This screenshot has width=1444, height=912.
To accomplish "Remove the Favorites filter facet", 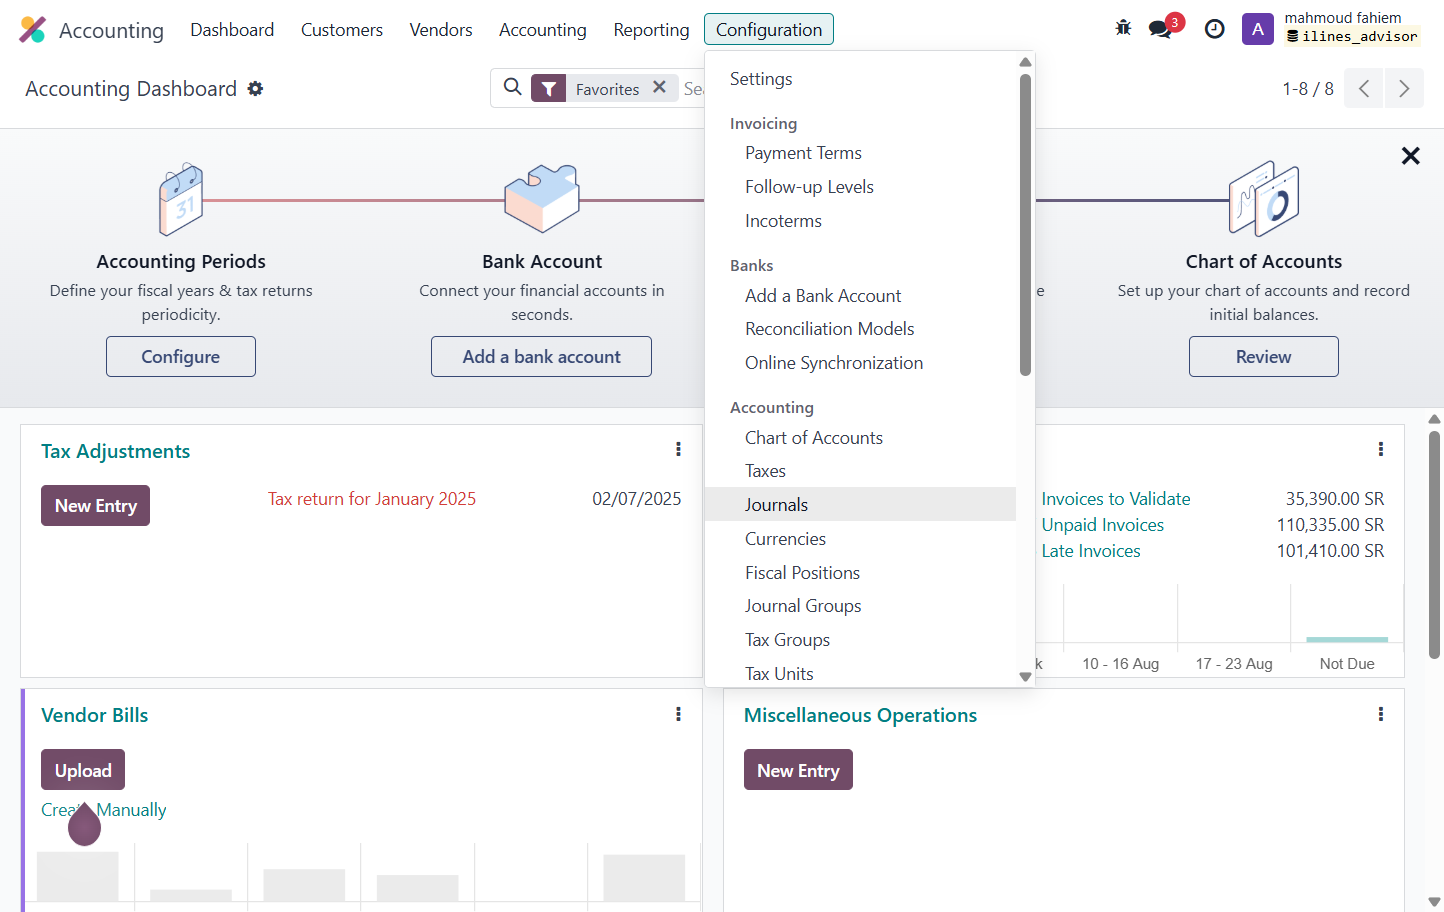I will (659, 87).
